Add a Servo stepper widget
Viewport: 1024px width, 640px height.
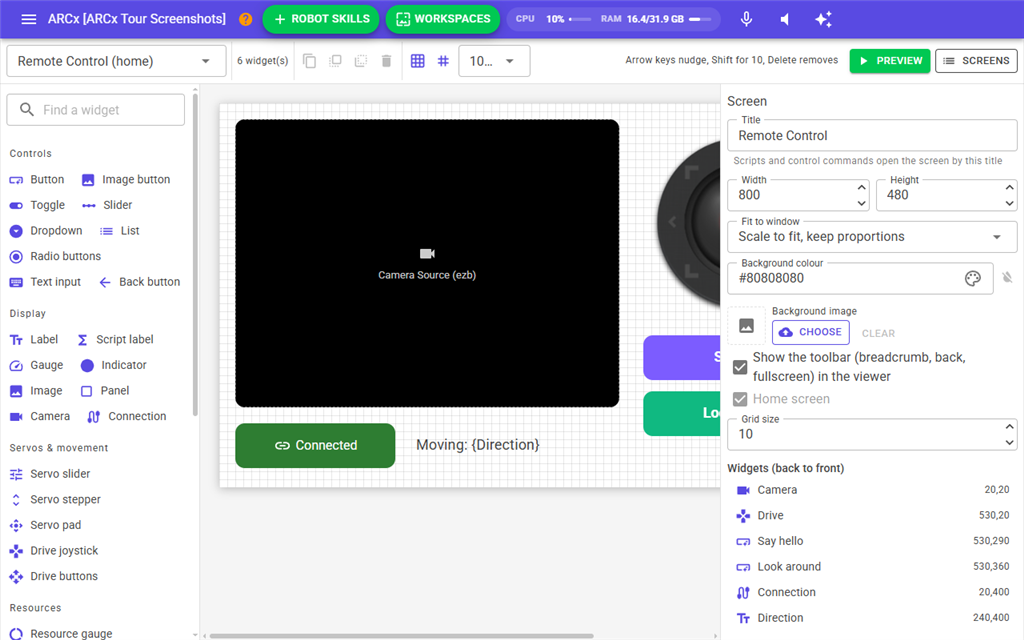click(56, 499)
